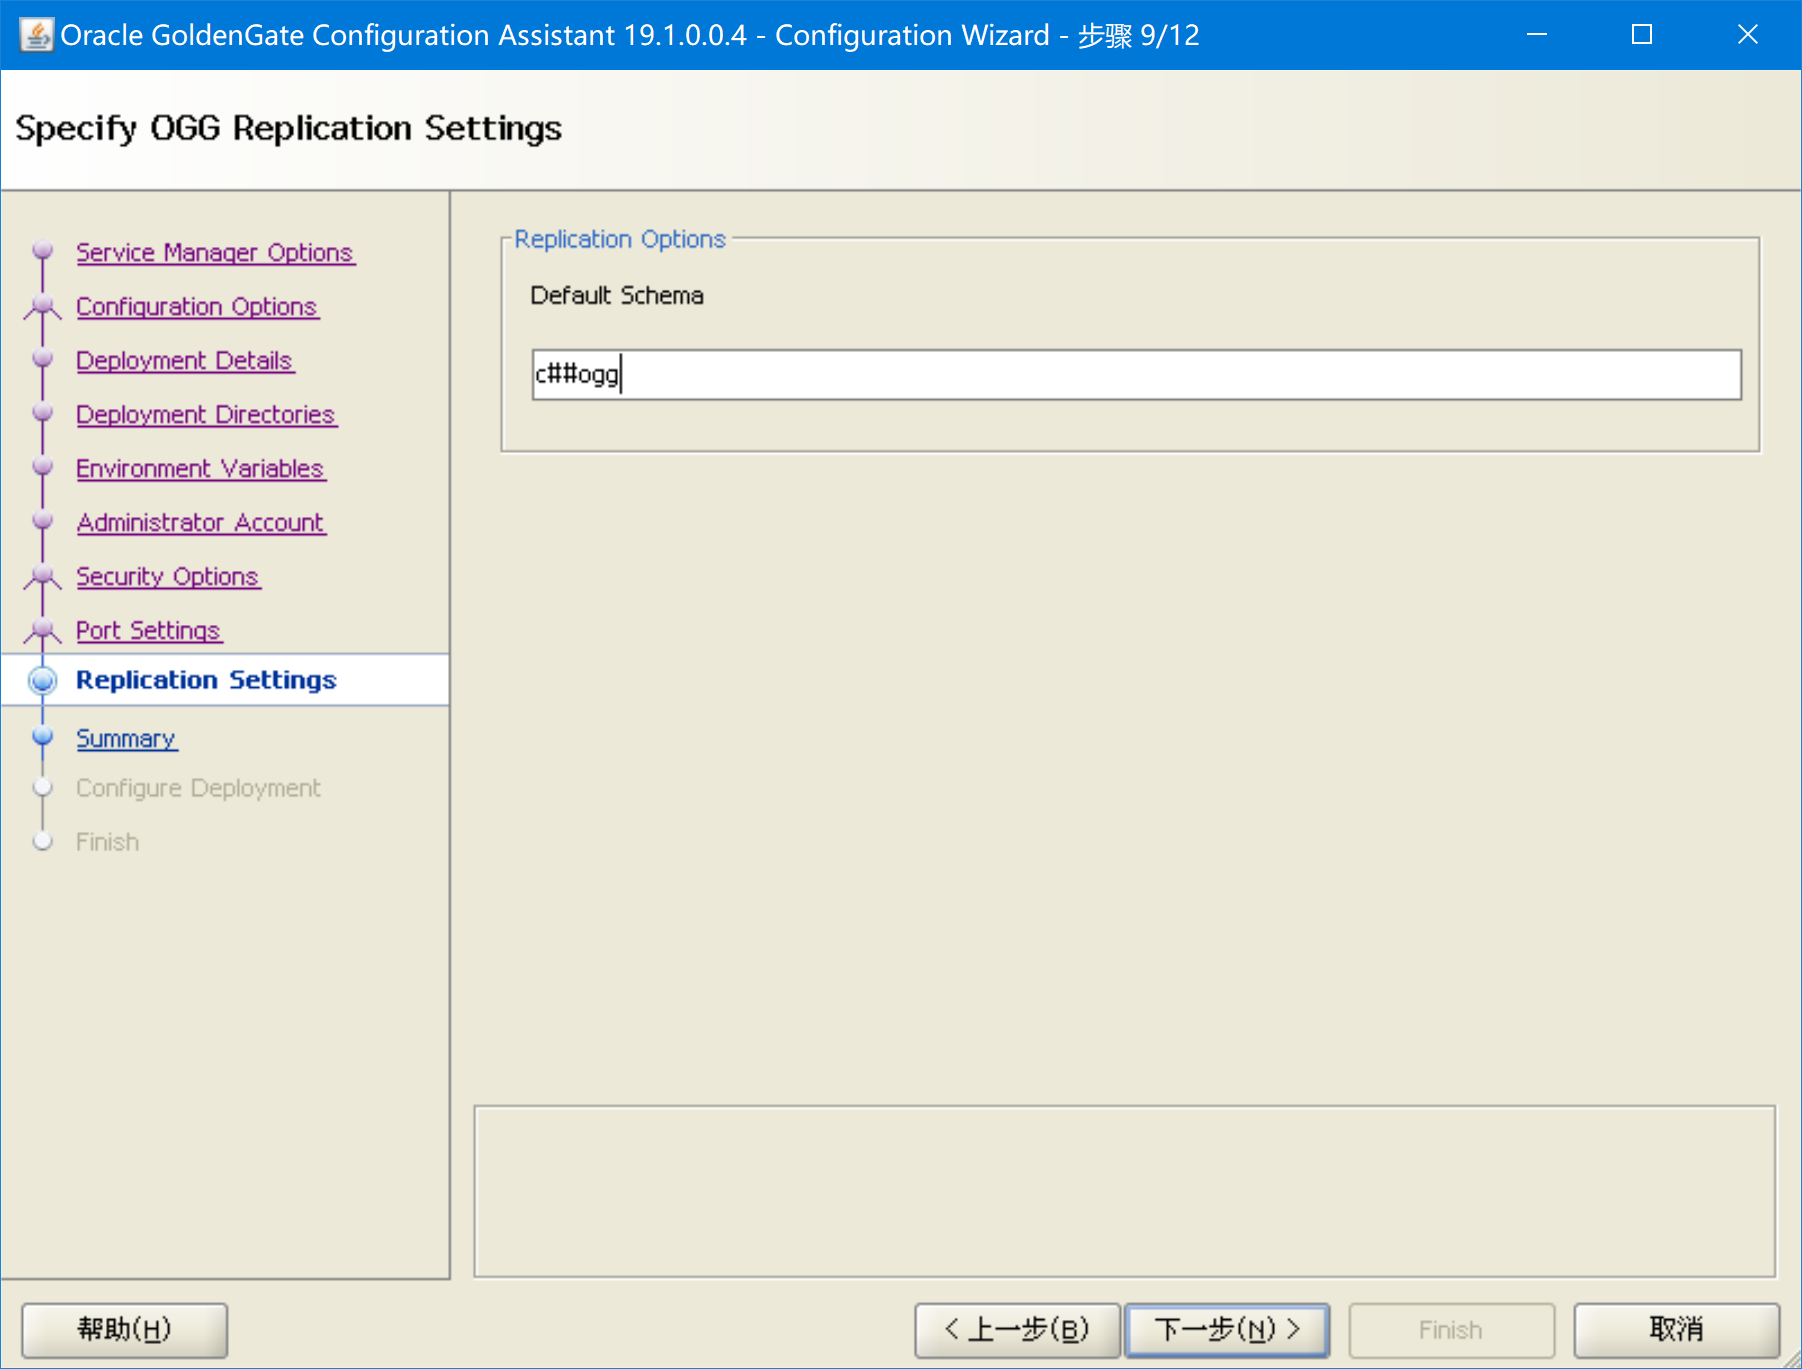
Task: Jump to Deployment Directories step
Action: (x=206, y=415)
